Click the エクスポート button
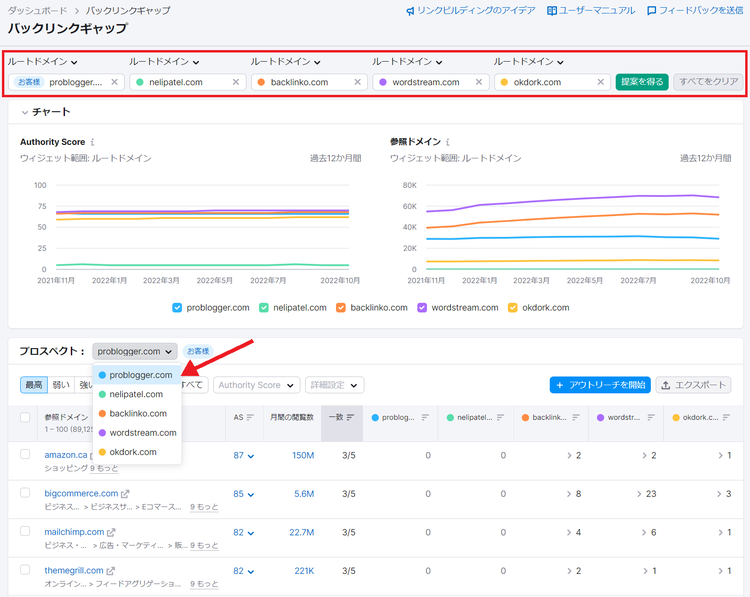750x597 pixels. click(x=693, y=385)
